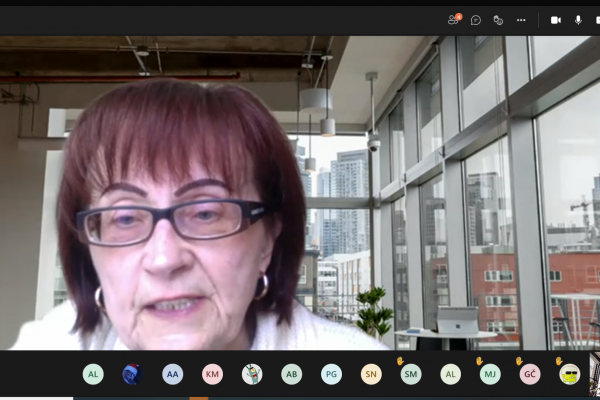Select participant avatar AB
This screenshot has height=400, width=600.
point(292,374)
